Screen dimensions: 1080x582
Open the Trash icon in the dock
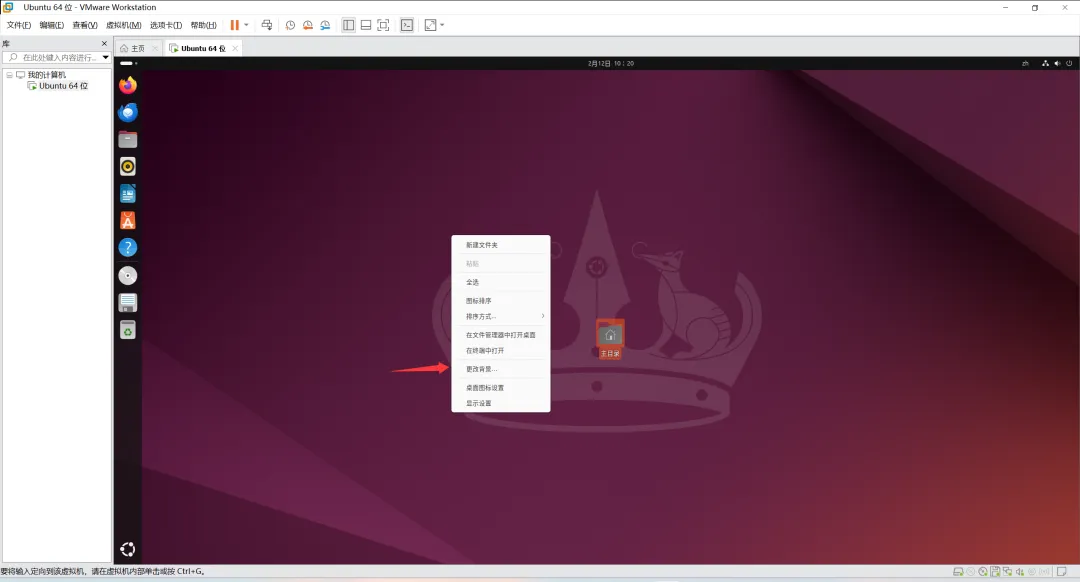point(127,330)
